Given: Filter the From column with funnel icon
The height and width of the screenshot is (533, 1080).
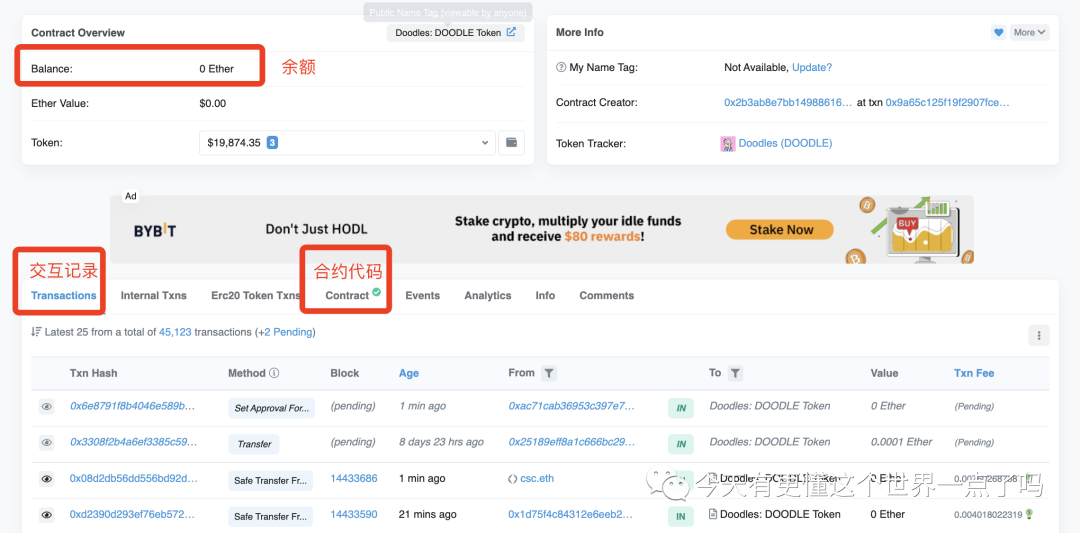Looking at the screenshot, I should click(548, 373).
